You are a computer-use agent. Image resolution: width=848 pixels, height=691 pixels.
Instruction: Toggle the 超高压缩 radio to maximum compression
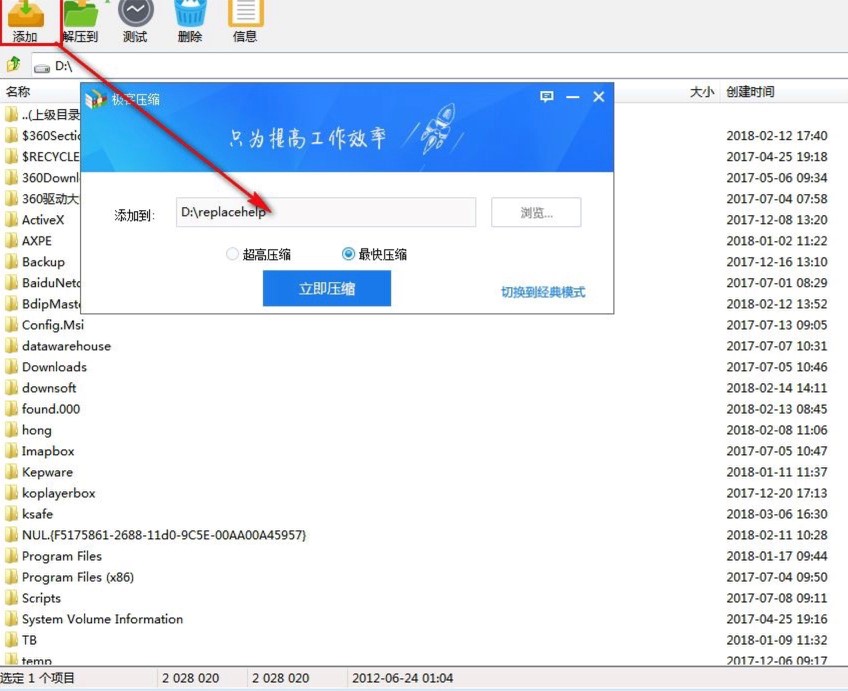pyautogui.click(x=231, y=254)
